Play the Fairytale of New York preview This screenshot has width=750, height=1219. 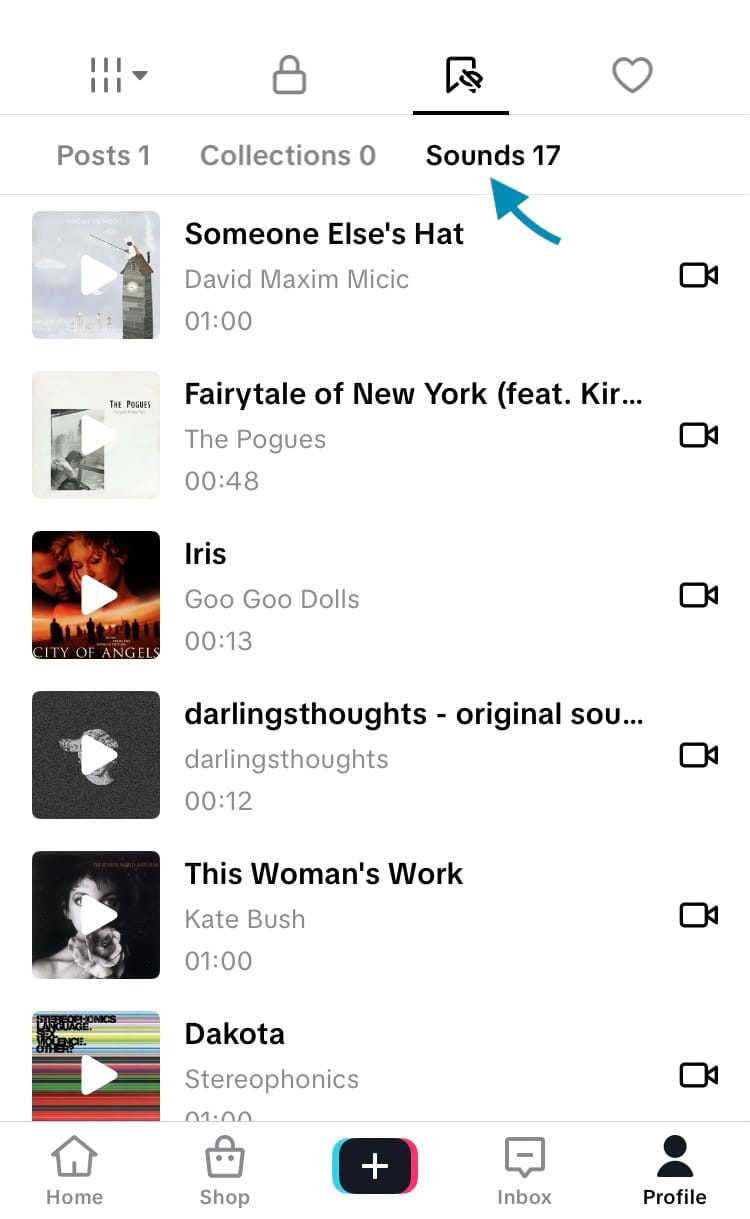click(96, 435)
